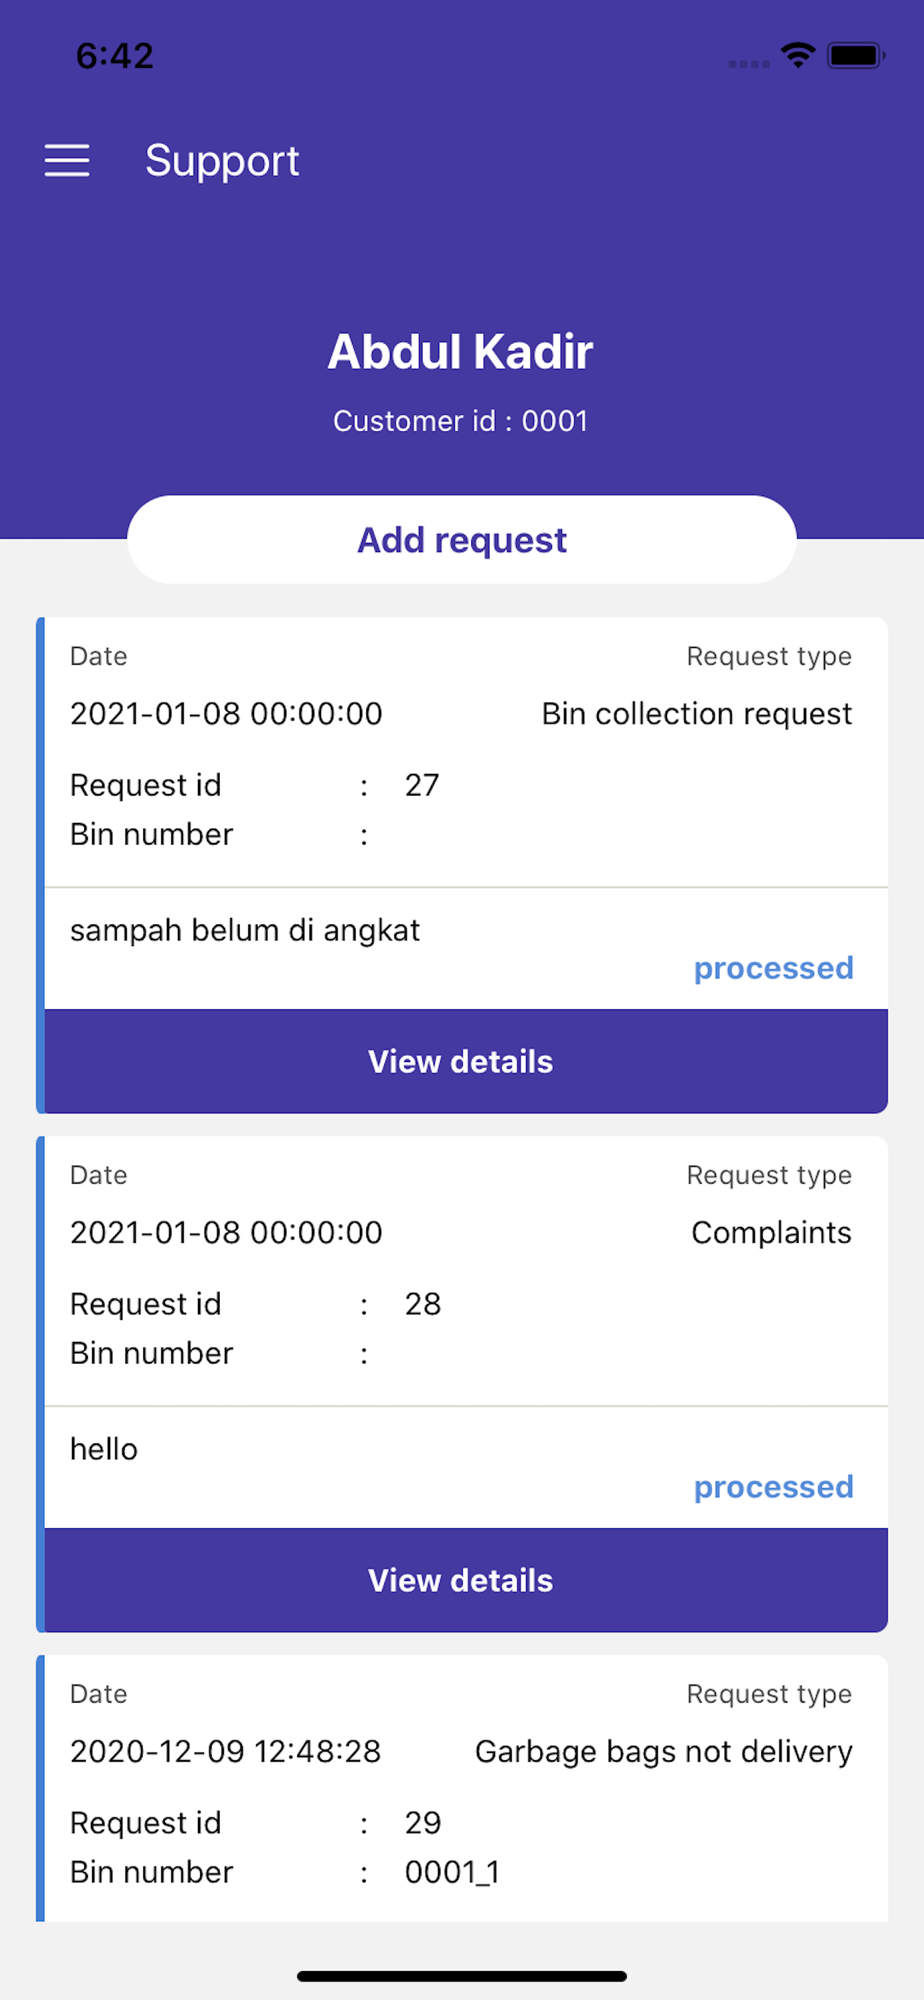Tap bin number value 0001_1

[x=452, y=1872]
